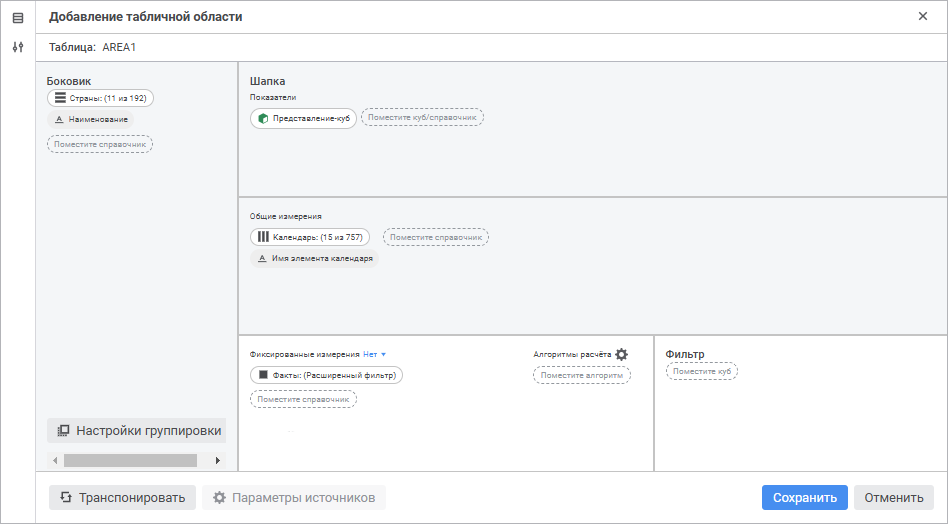The height and width of the screenshot is (524, 948).
Task: Click the horizontal scrollbar thumb in Боковик
Action: (x=130, y=461)
